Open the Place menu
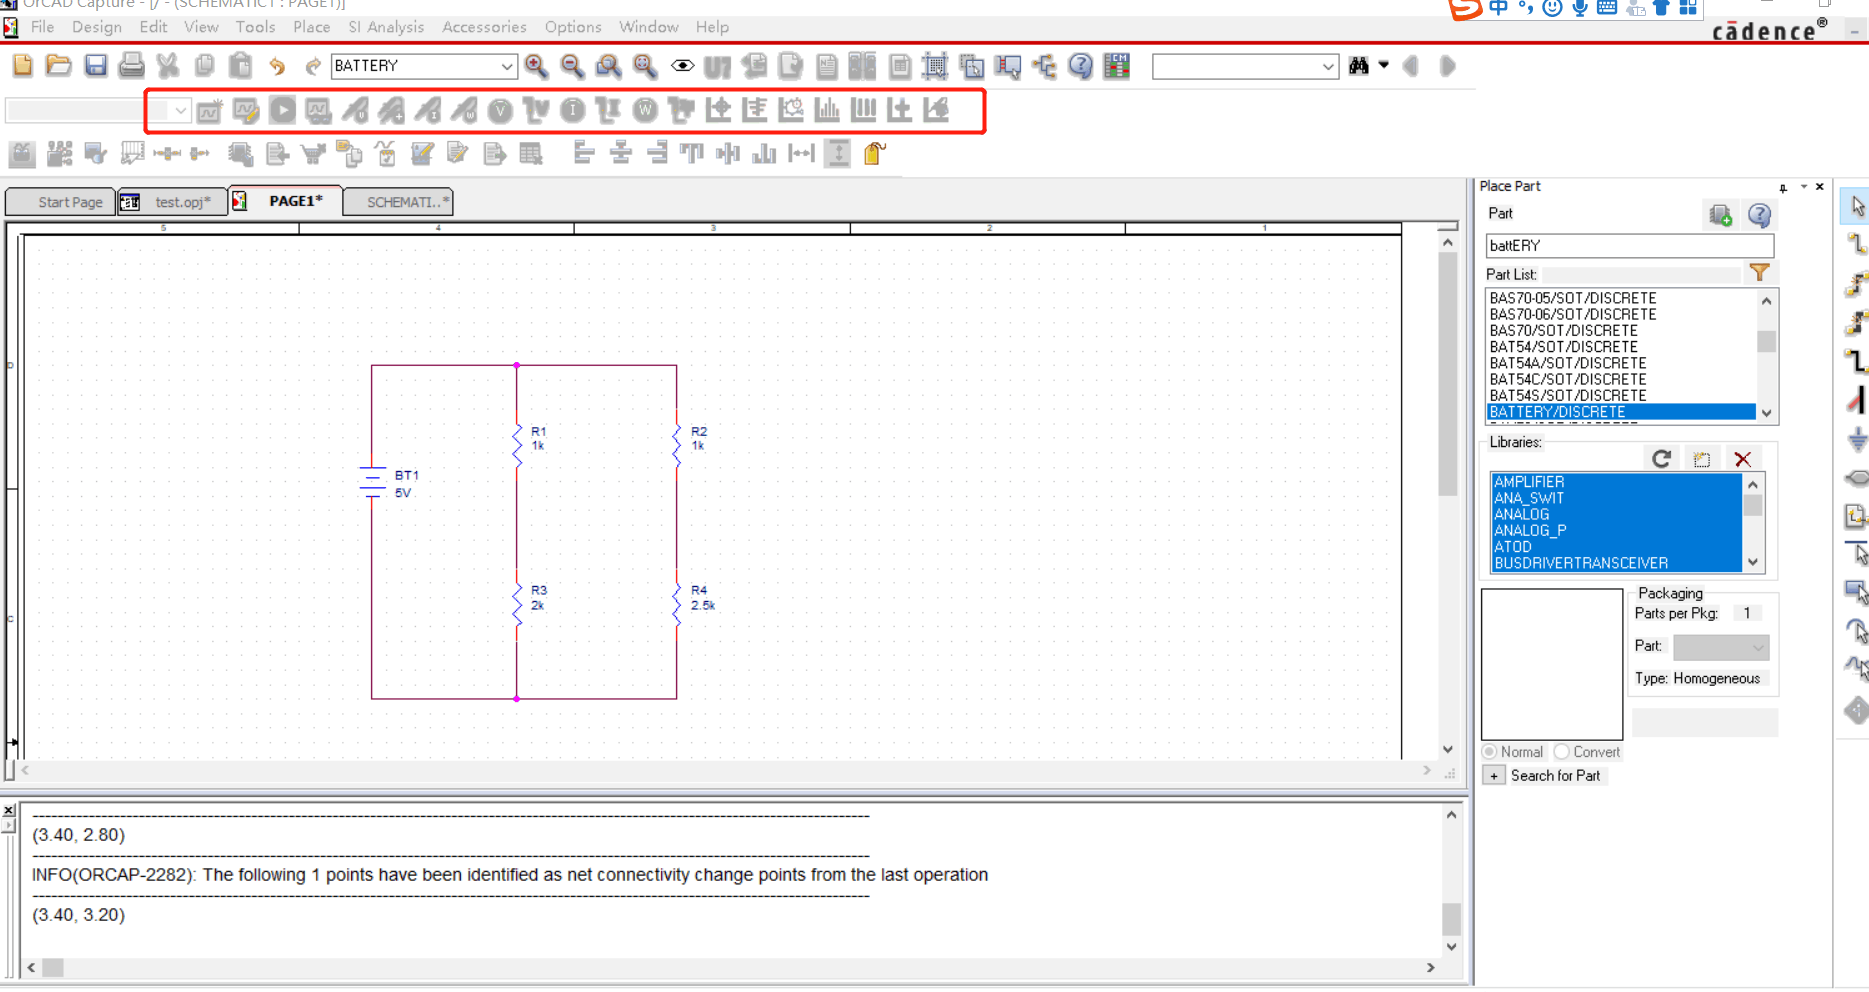 pos(311,27)
